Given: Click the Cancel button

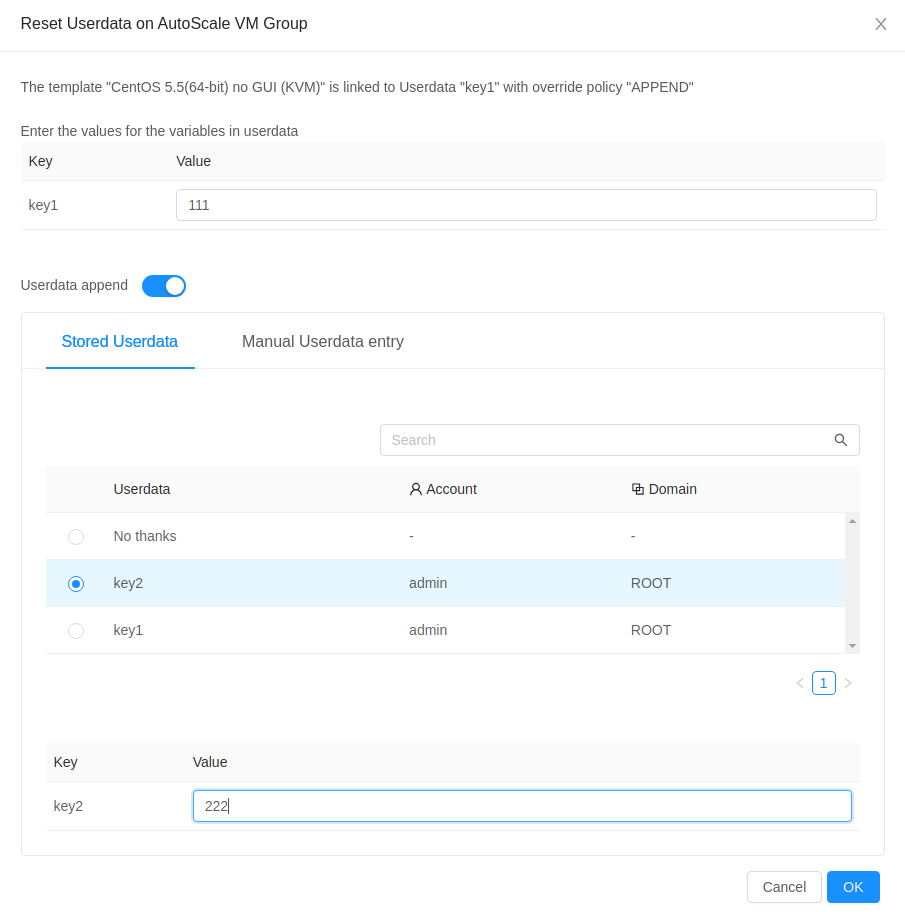Looking at the screenshot, I should tap(784, 887).
